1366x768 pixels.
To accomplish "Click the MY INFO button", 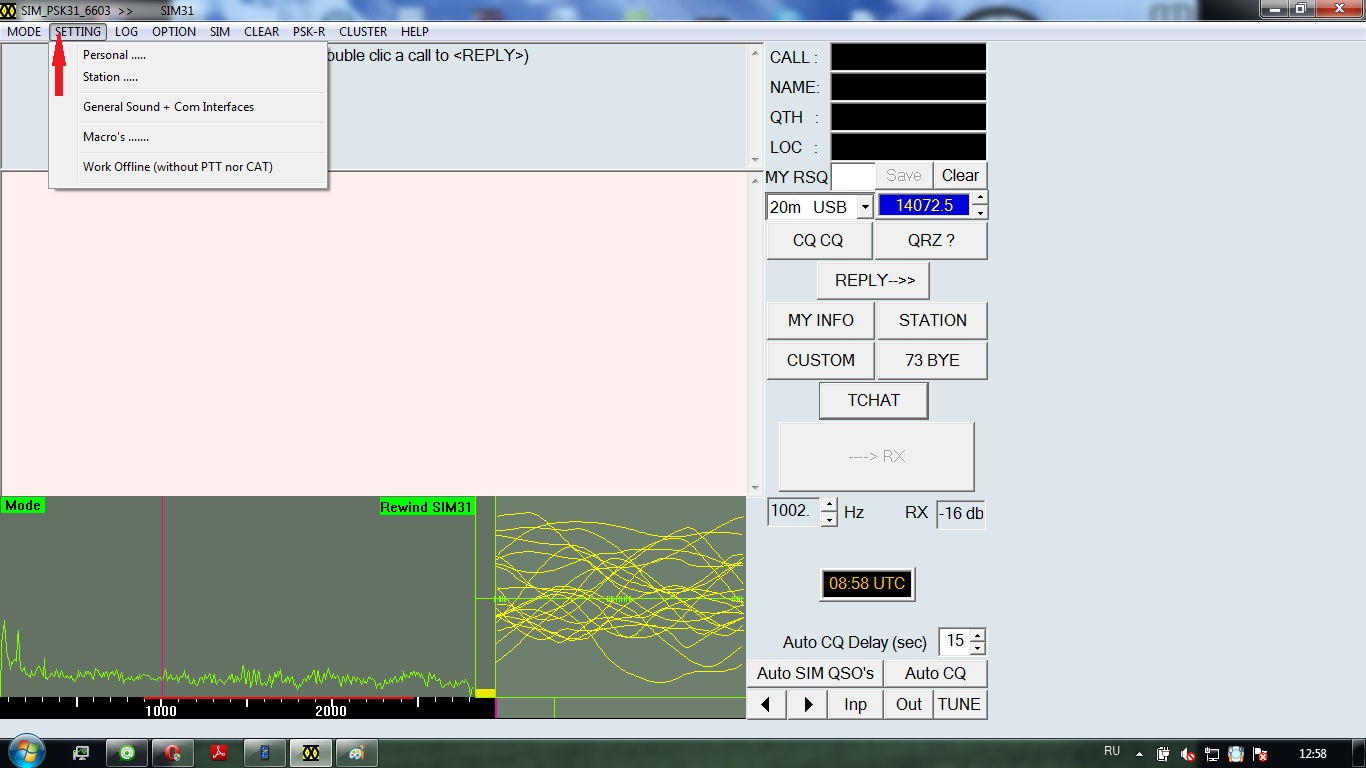I will pyautogui.click(x=821, y=320).
